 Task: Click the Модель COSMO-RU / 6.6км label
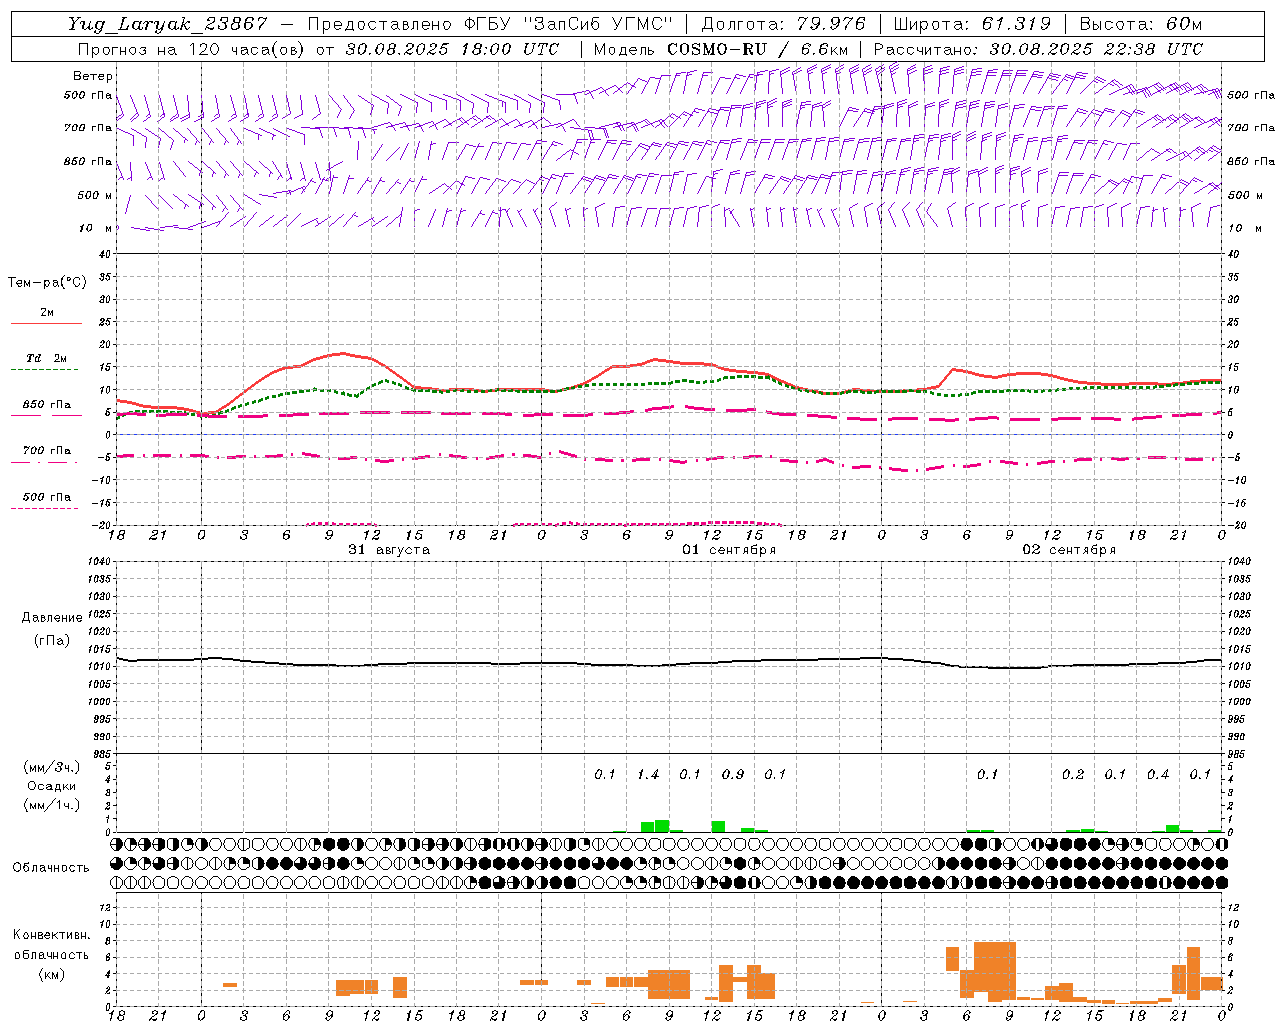pos(721,49)
